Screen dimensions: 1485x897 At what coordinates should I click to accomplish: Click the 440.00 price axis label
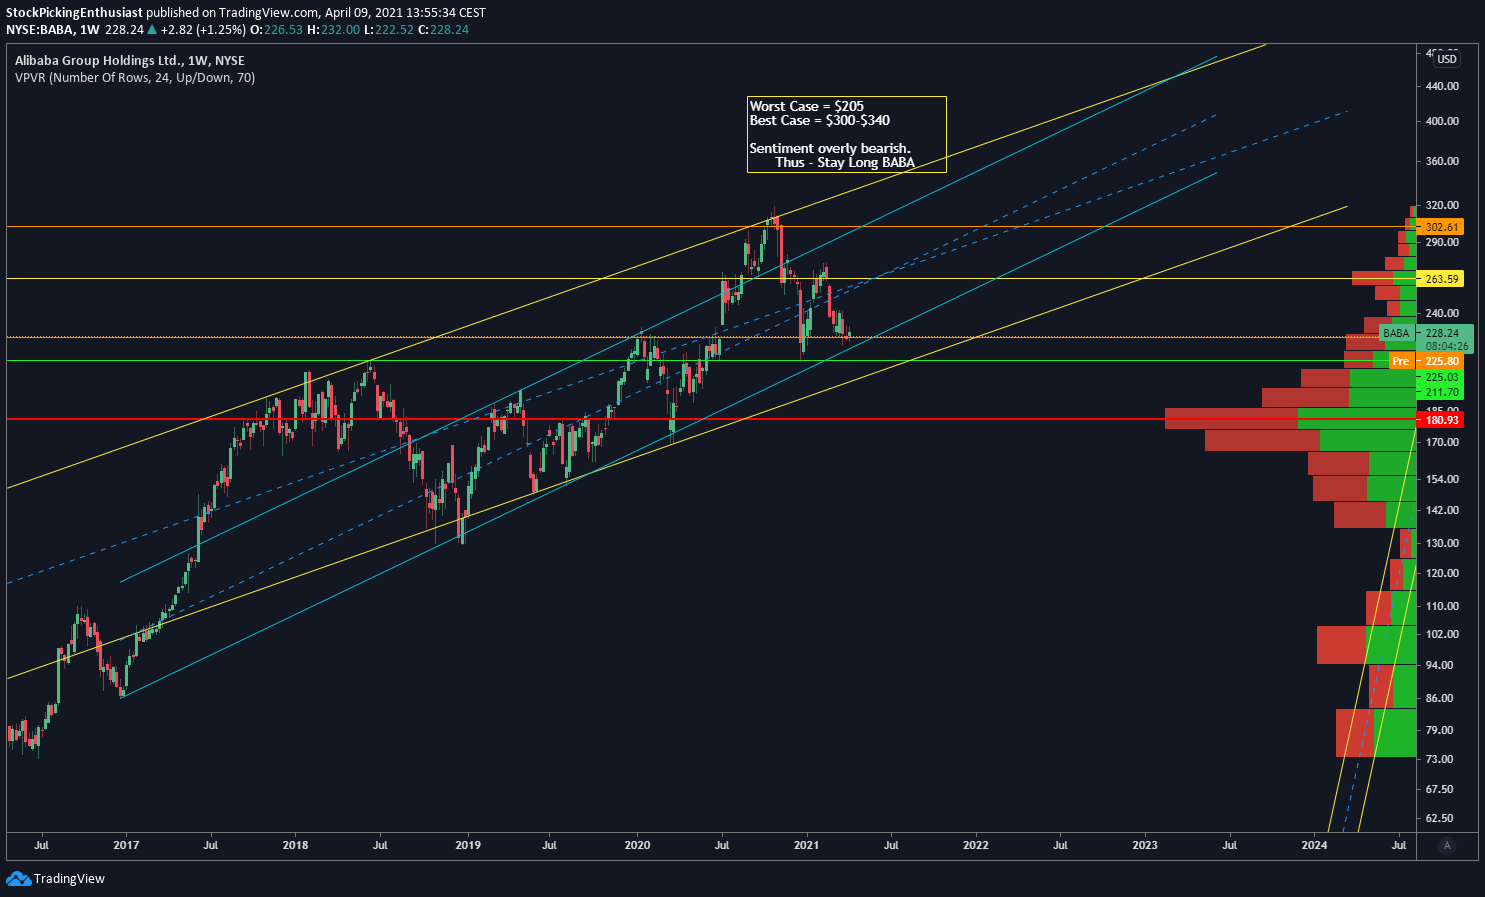tap(1441, 86)
